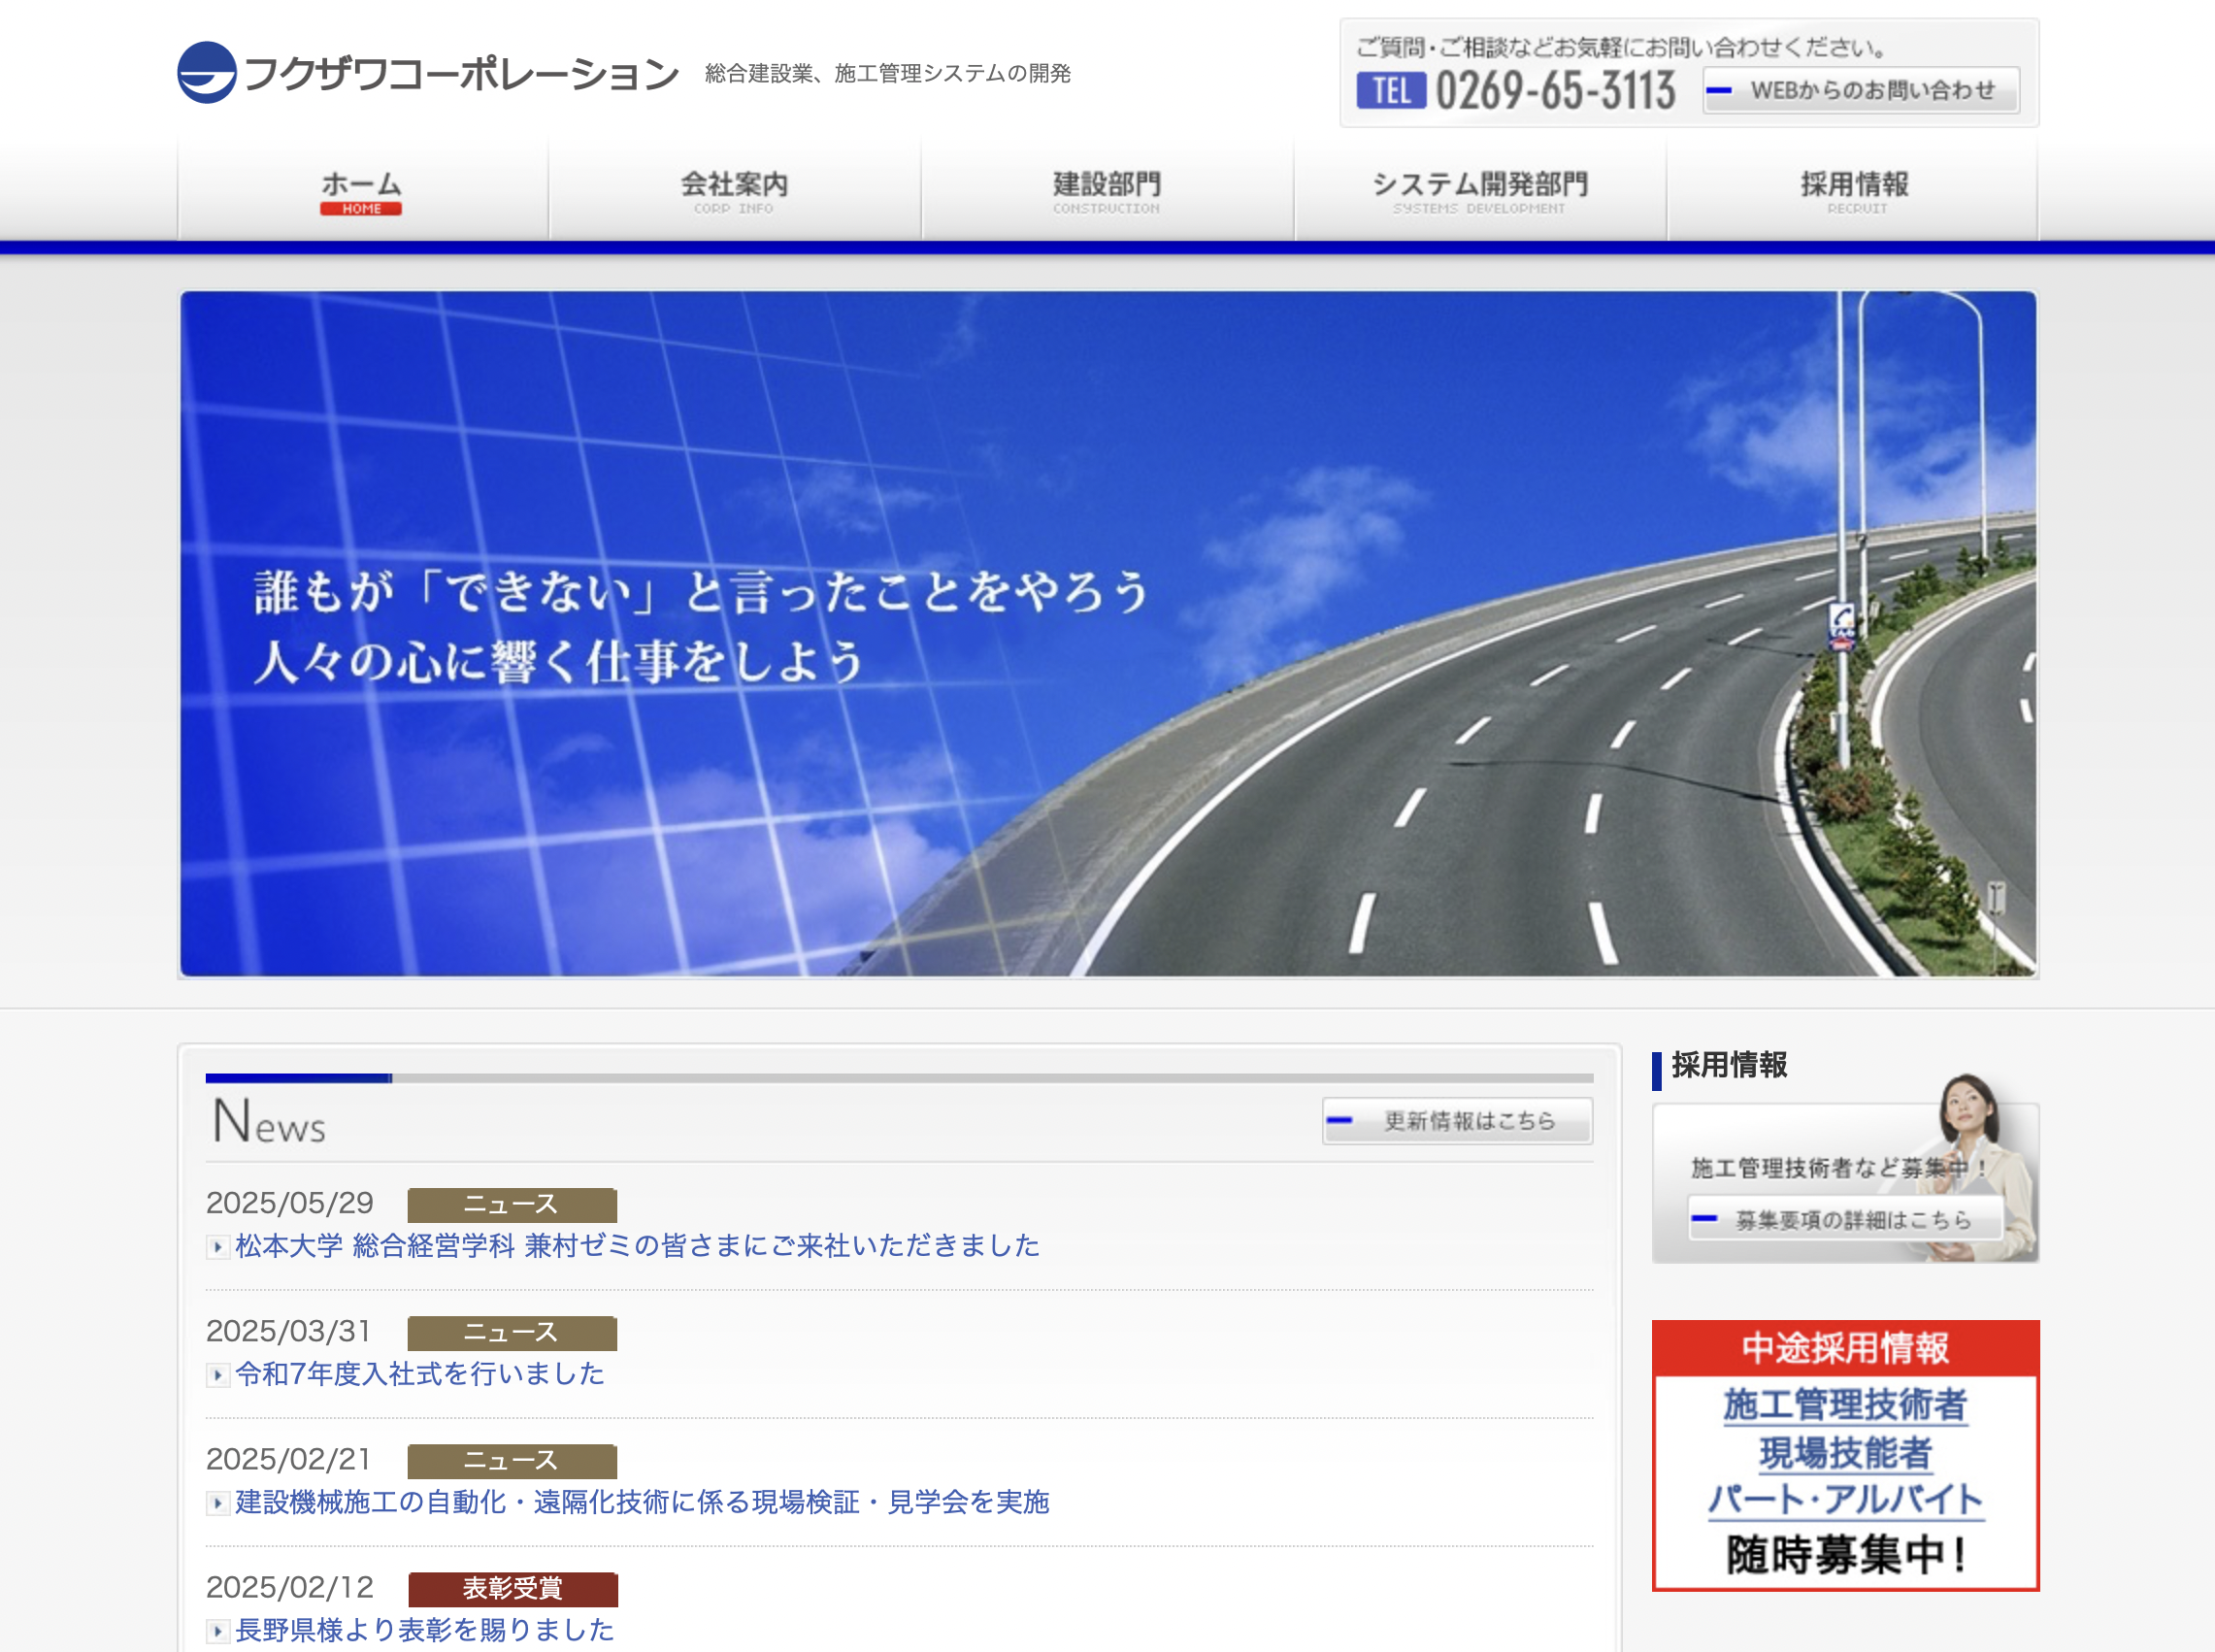Screen dimensions: 2215x1652
Task: Click the date 2025/02/21
Action: (289, 1459)
